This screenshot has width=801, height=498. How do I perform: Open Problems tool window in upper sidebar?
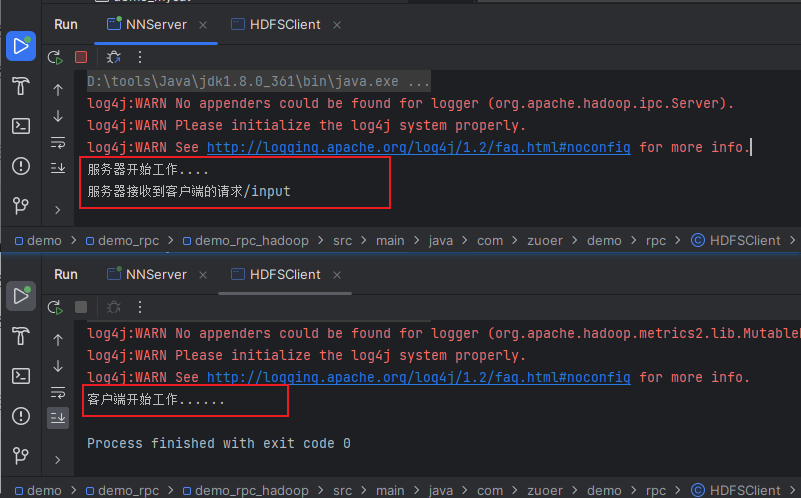tap(20, 166)
